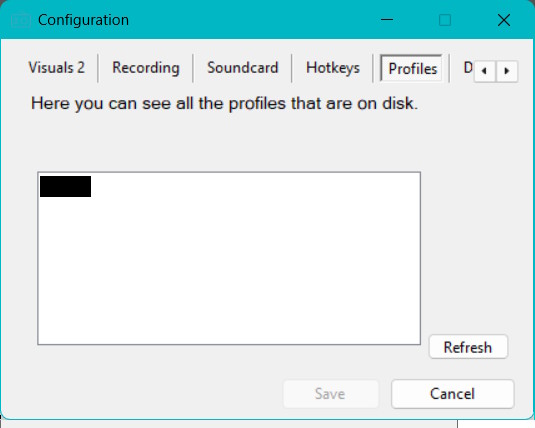The width and height of the screenshot is (535, 428).
Task: Click the application icon in the title bar
Action: 21,20
